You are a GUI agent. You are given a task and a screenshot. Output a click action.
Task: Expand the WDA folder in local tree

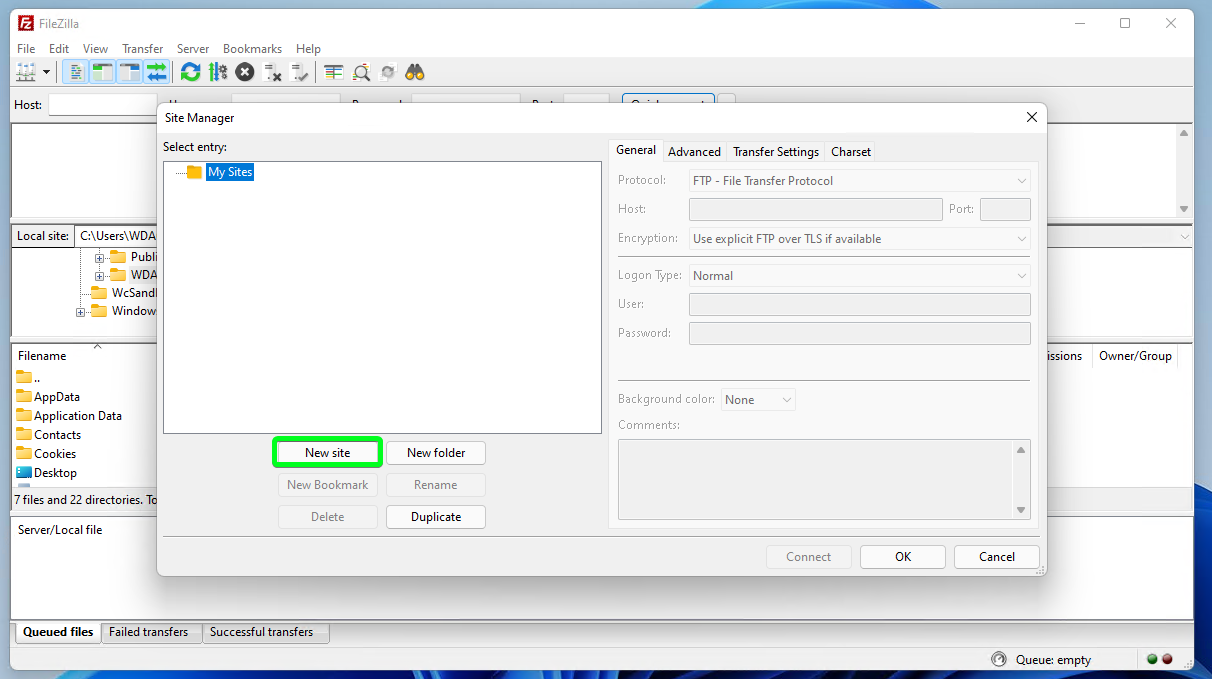[x=100, y=275]
